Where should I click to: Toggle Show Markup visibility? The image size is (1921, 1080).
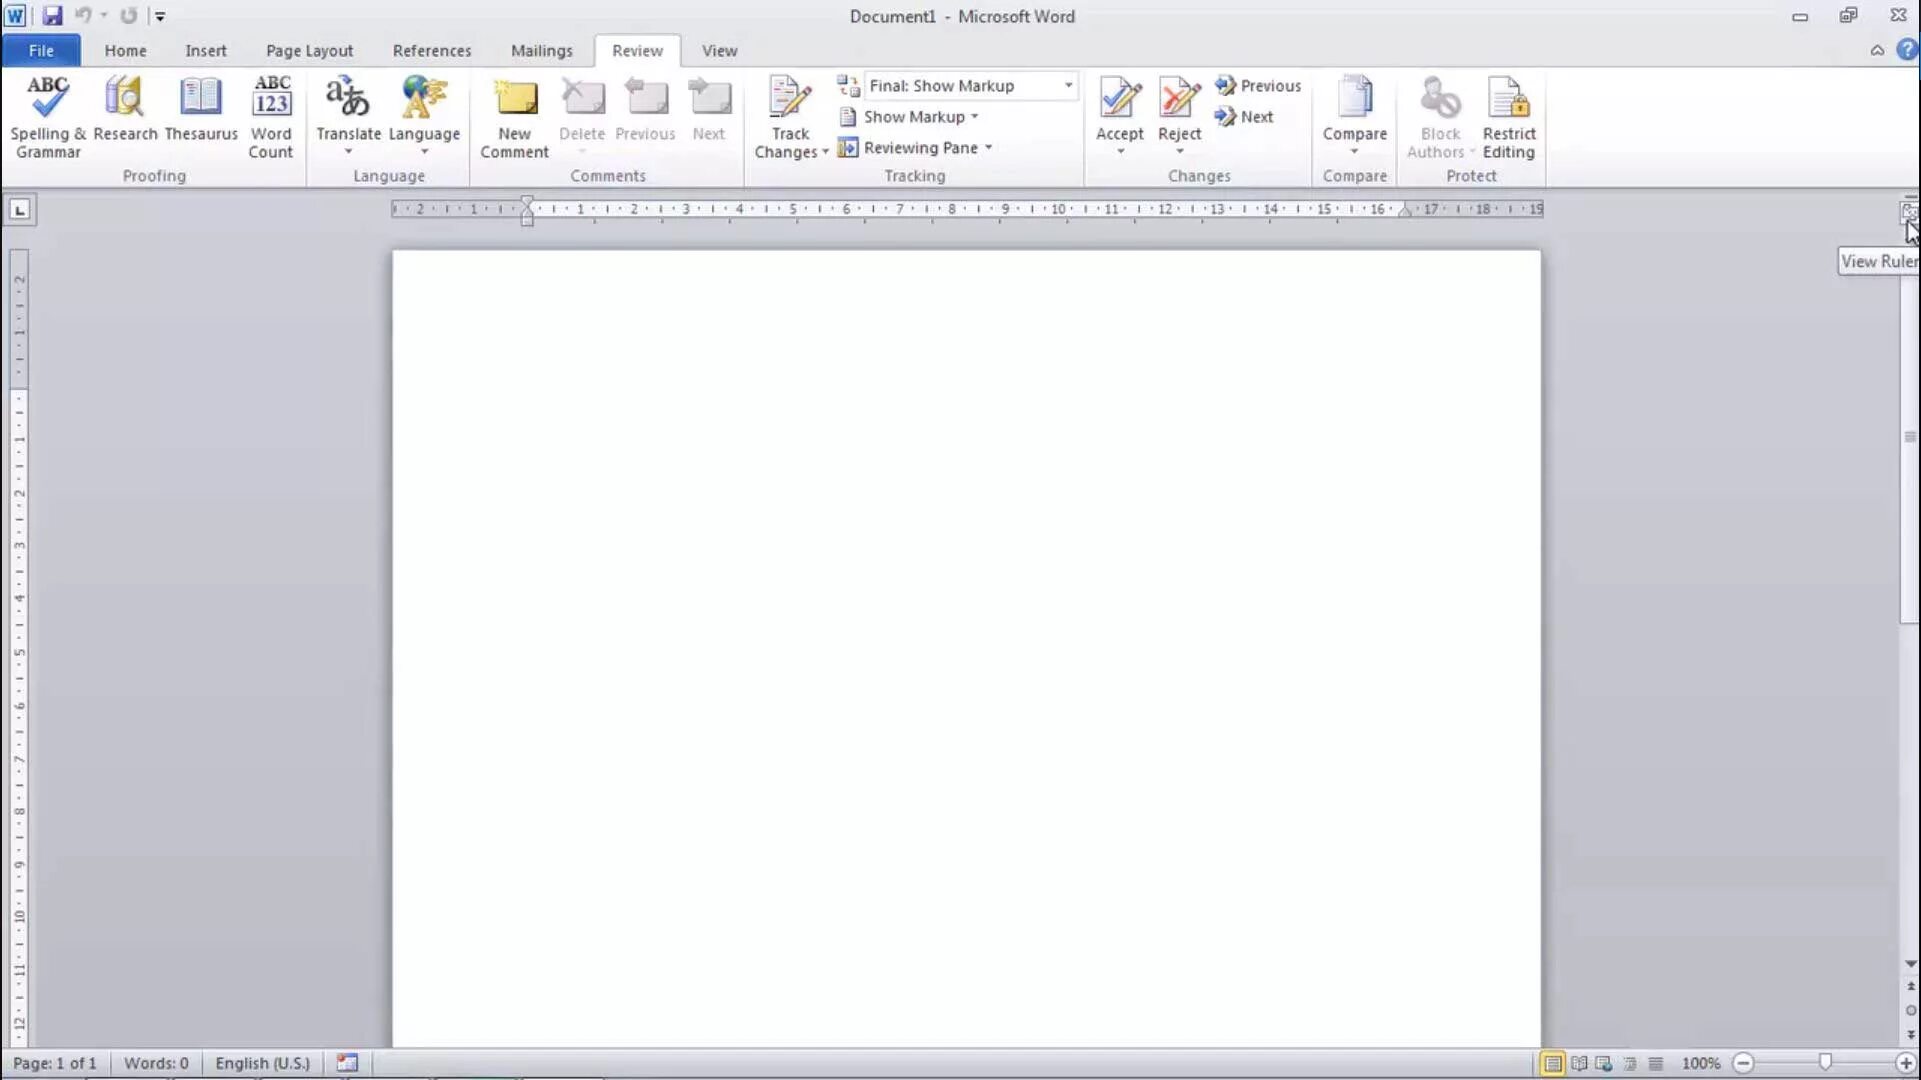[x=912, y=116]
